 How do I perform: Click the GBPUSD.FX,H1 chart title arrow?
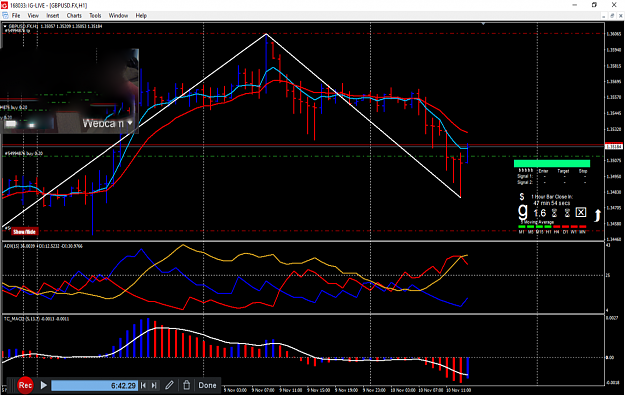[6, 26]
